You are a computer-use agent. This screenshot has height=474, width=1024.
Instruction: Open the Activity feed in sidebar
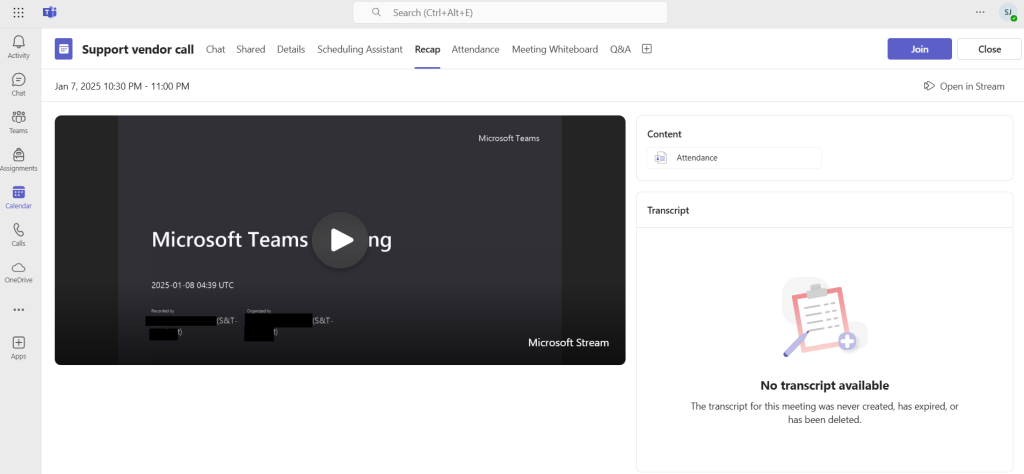tap(18, 46)
